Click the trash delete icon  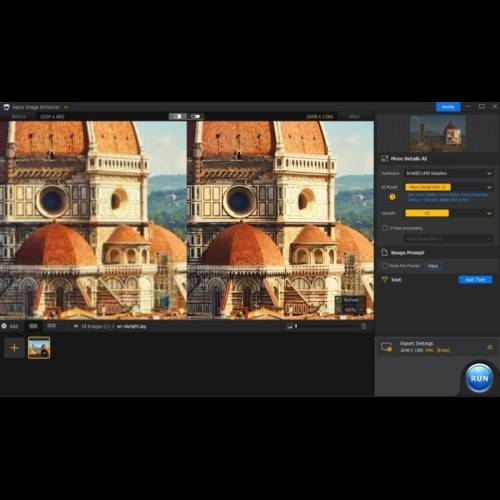click(364, 326)
